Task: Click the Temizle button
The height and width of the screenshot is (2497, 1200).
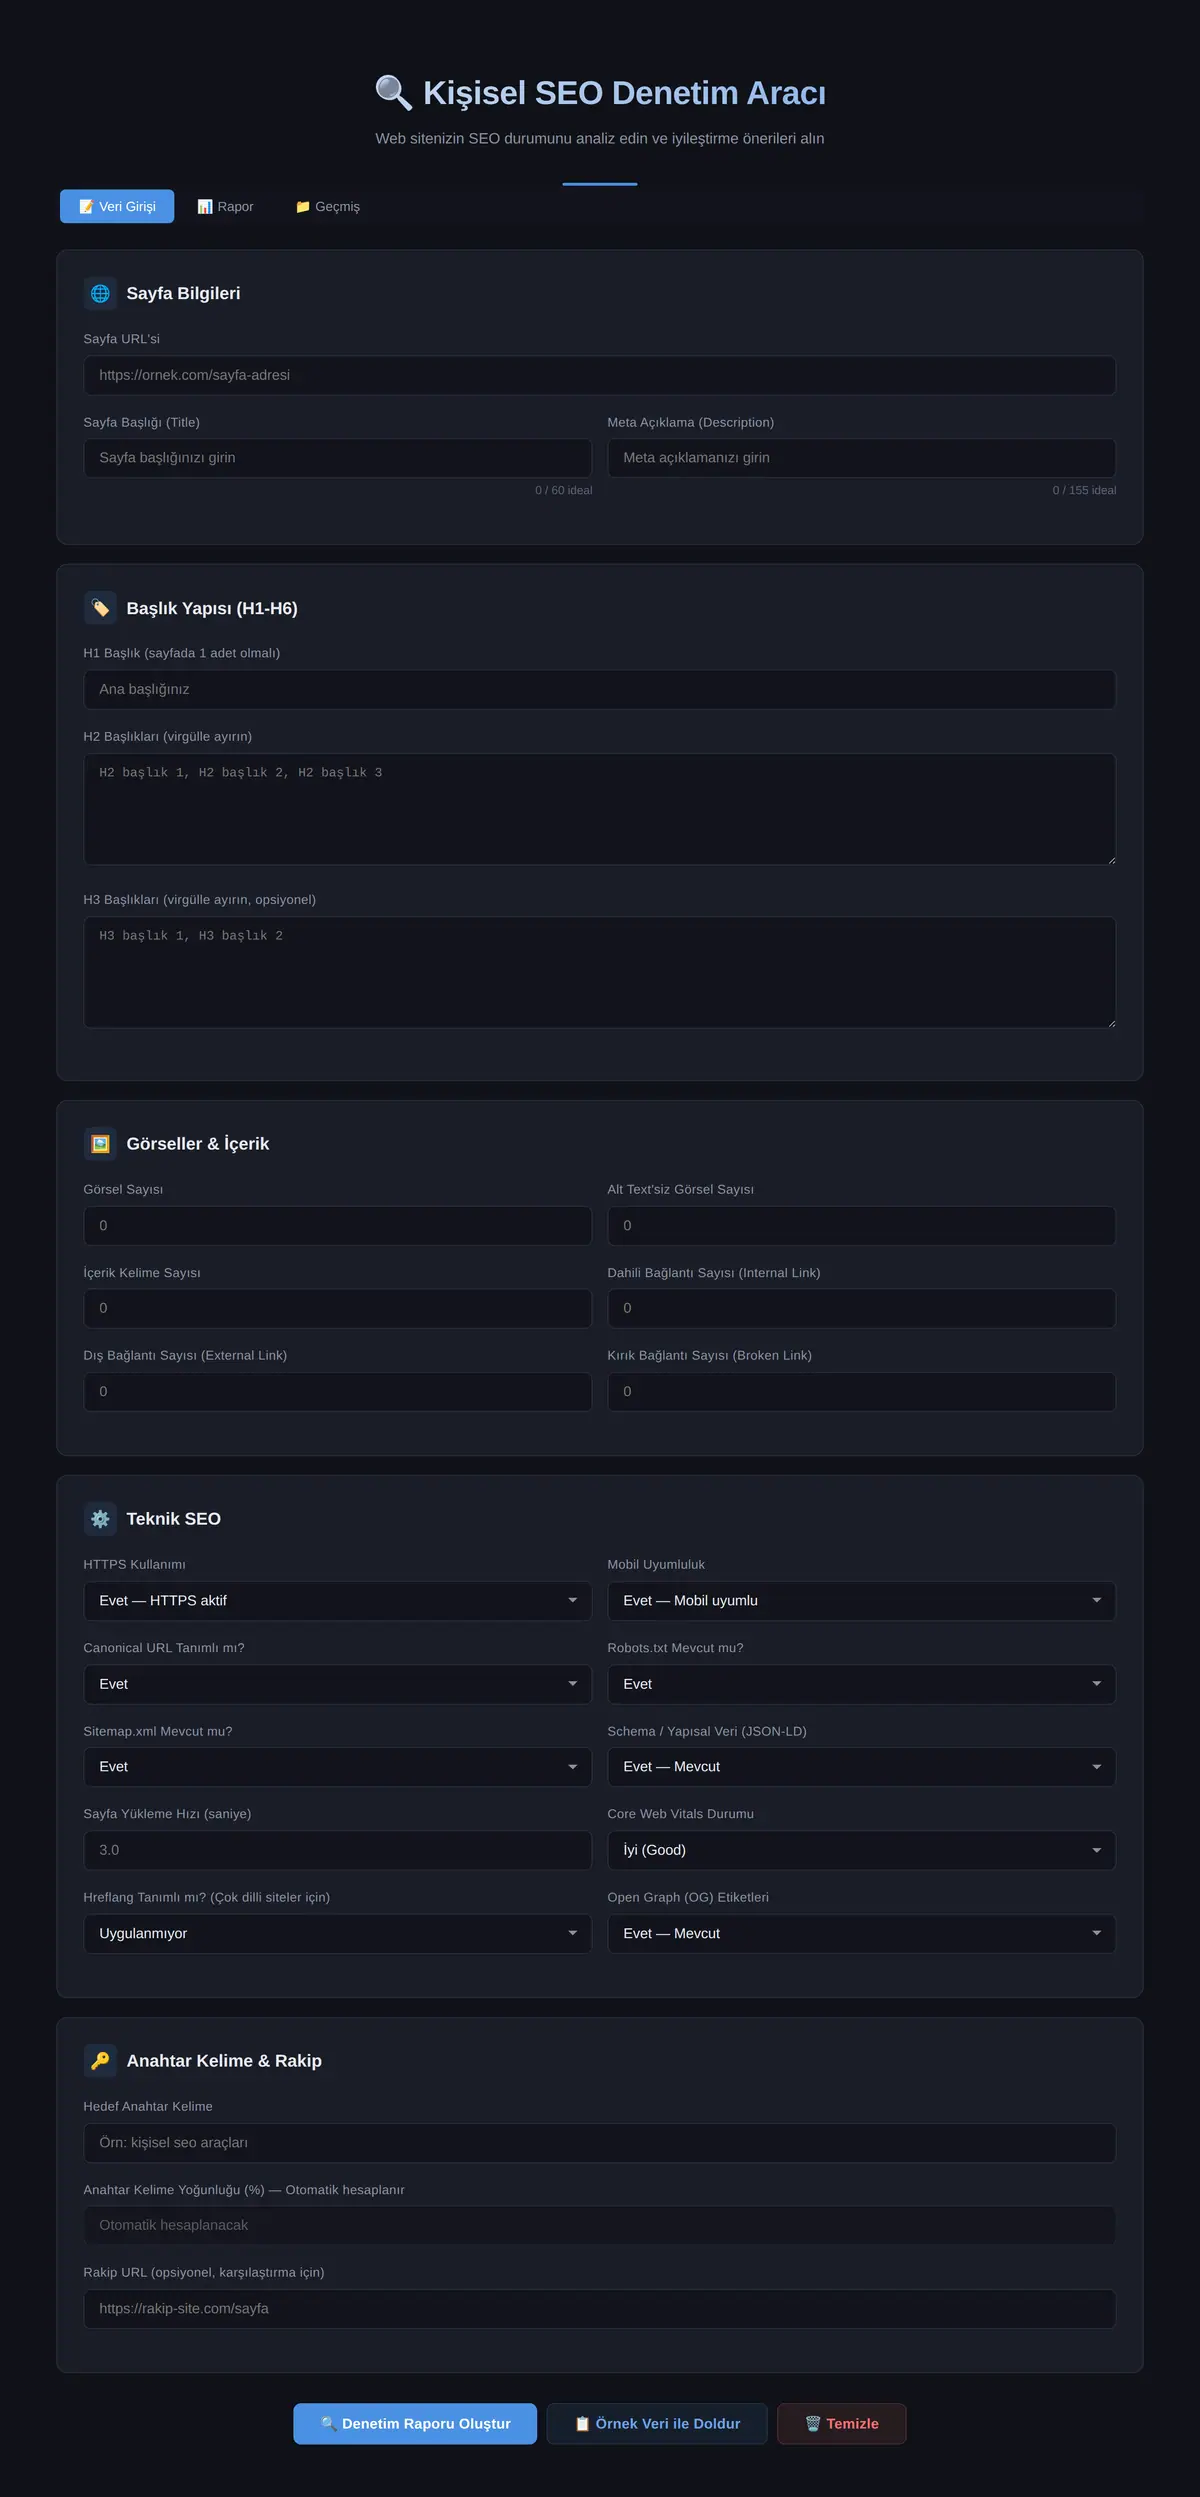Action: point(842,2423)
